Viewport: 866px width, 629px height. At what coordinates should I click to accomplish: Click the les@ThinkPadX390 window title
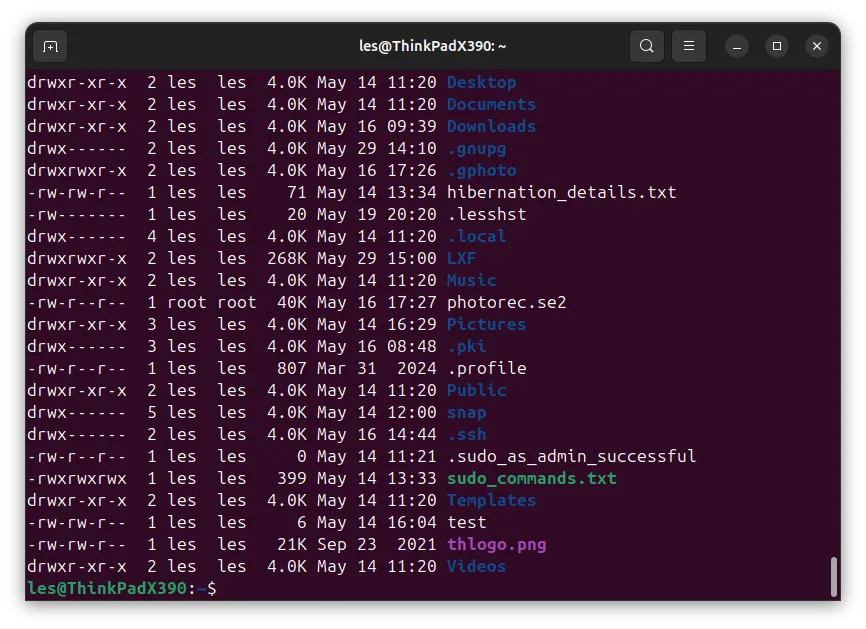[432, 46]
